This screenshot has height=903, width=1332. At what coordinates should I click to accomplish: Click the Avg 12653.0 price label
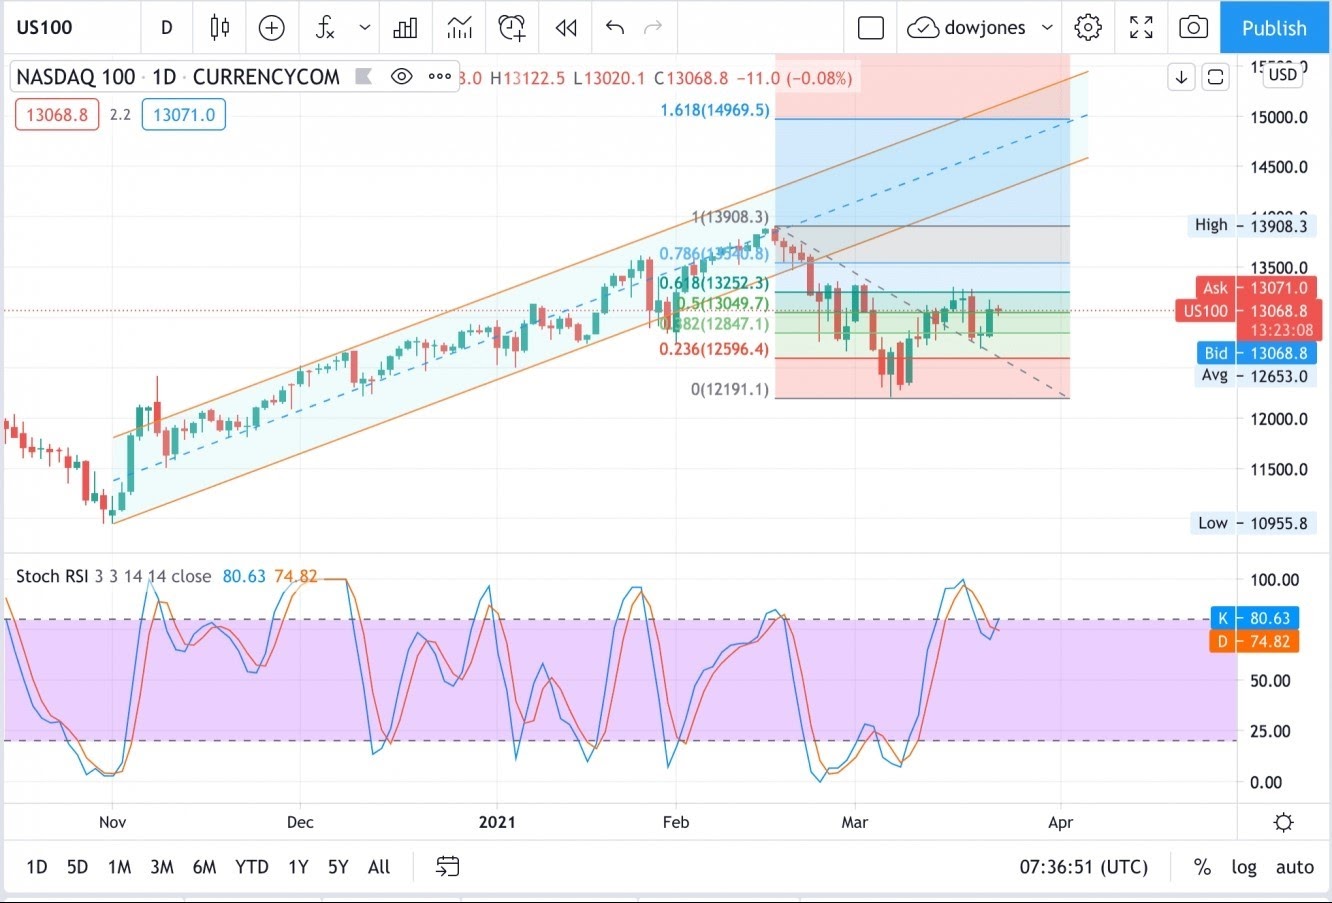tap(1254, 376)
